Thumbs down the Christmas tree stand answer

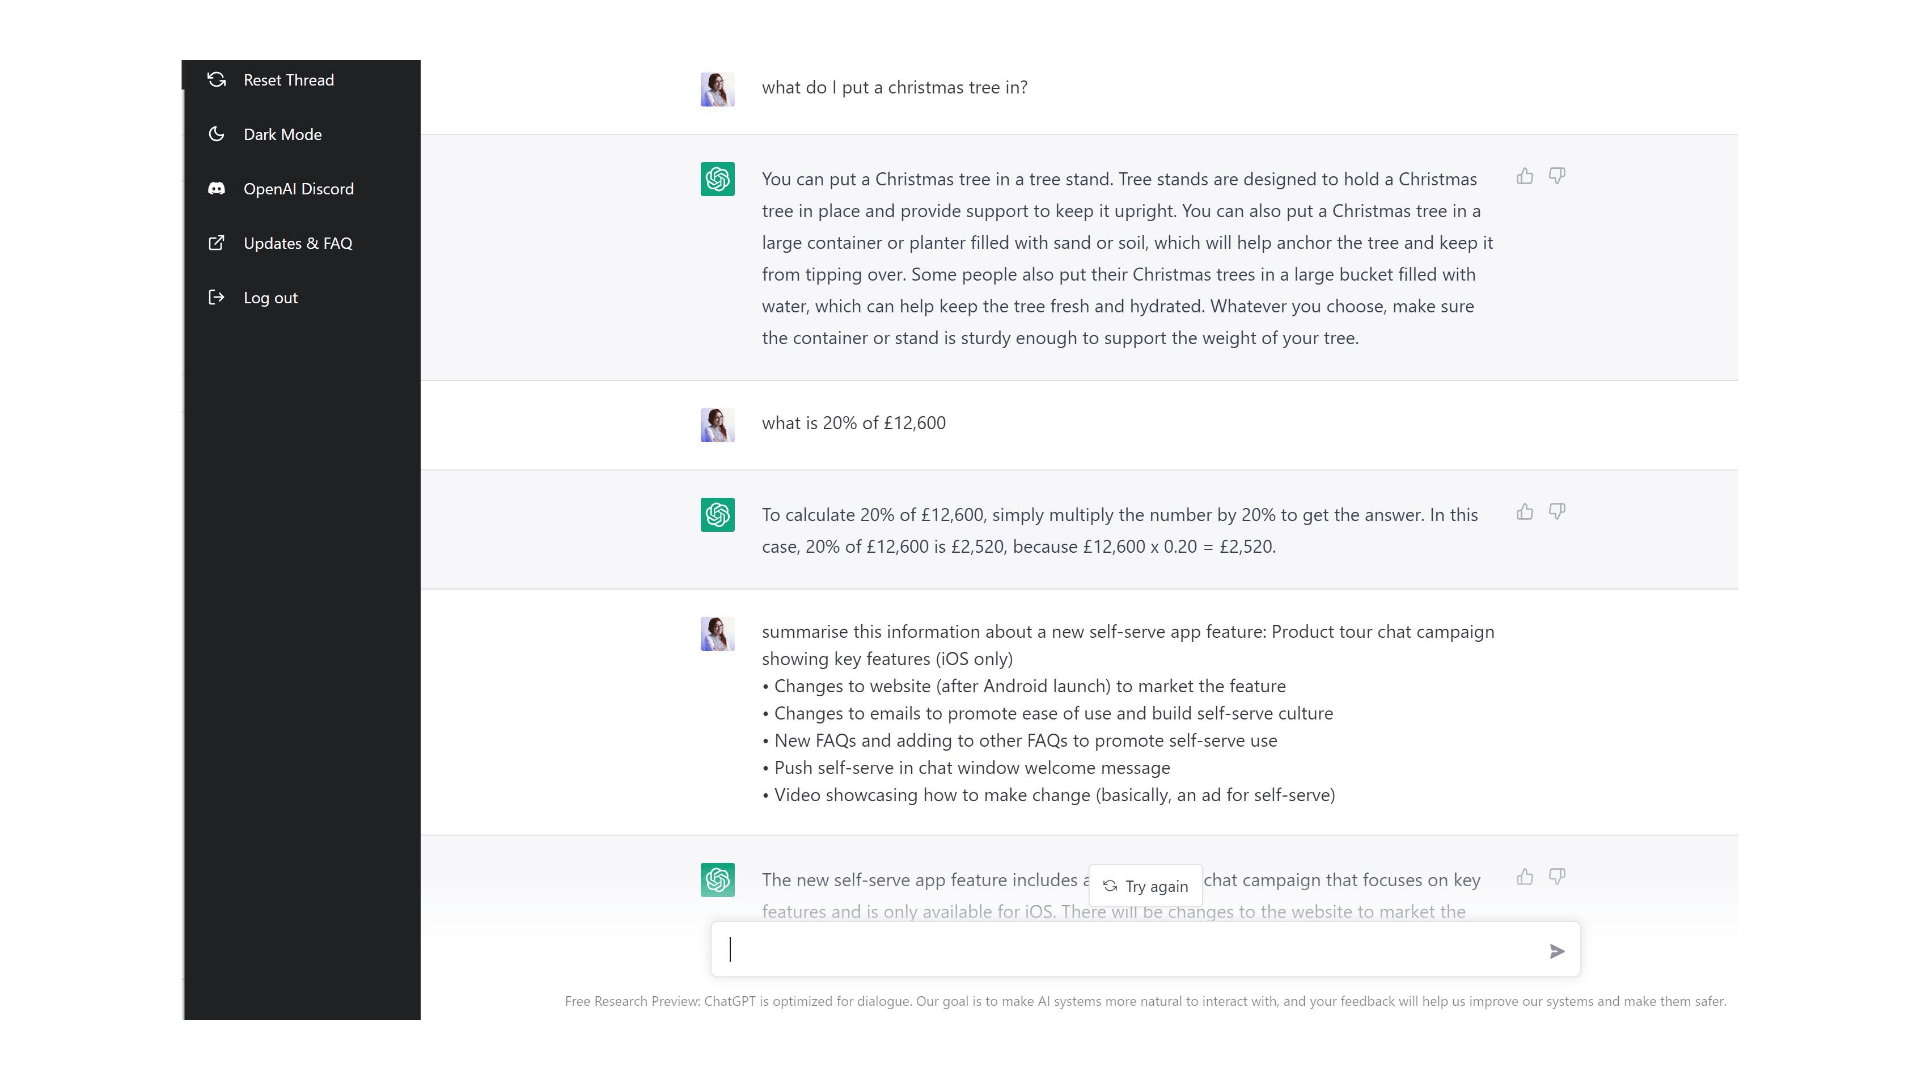(x=1557, y=176)
